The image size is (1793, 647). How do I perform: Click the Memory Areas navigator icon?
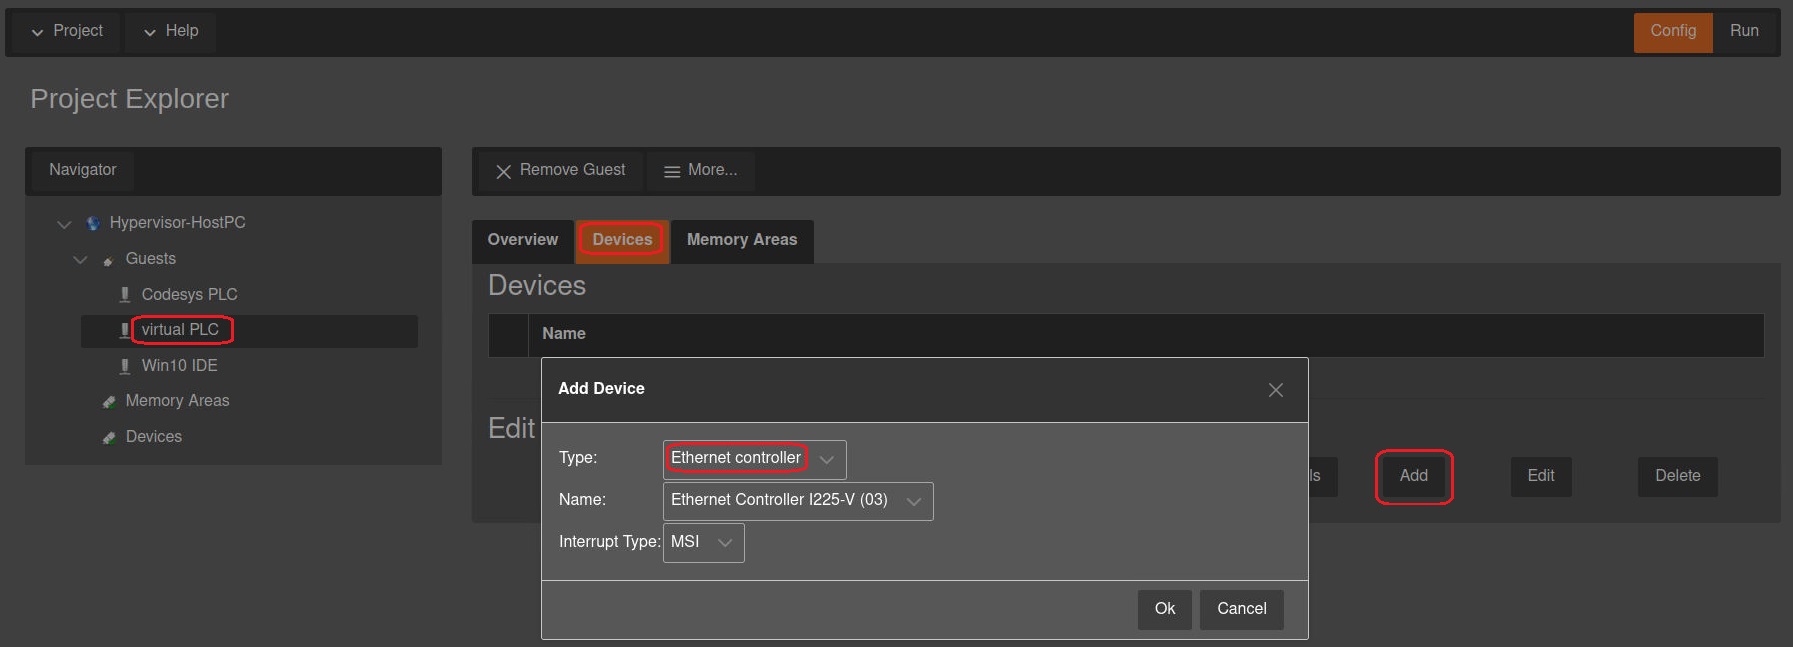pos(109,402)
